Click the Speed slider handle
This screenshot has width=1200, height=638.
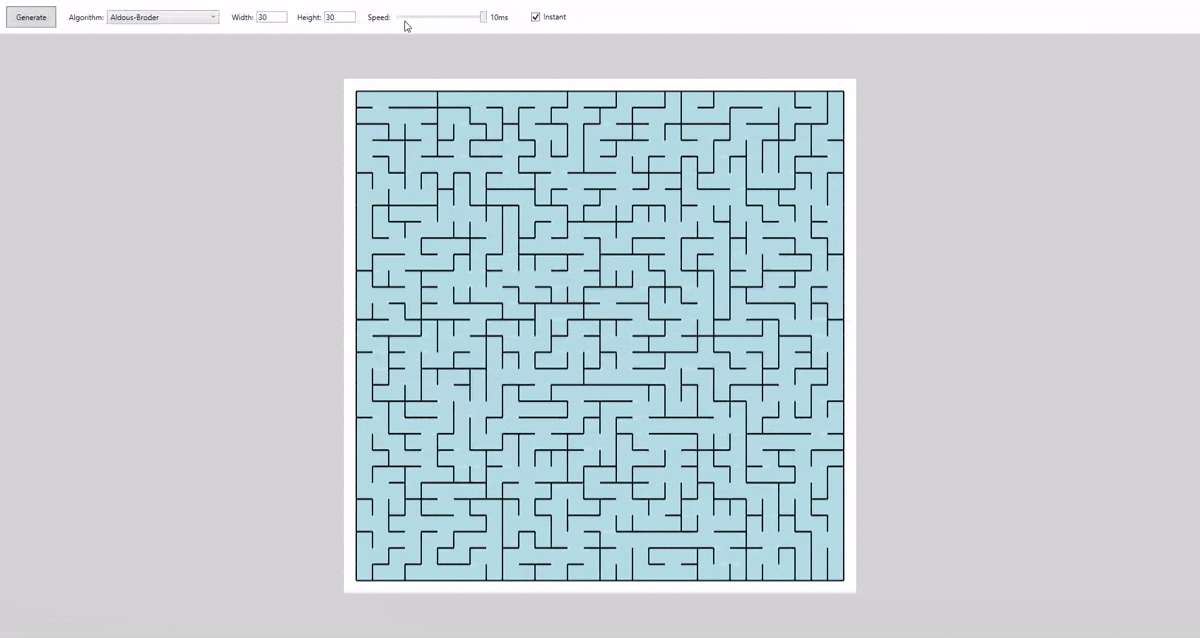482,16
